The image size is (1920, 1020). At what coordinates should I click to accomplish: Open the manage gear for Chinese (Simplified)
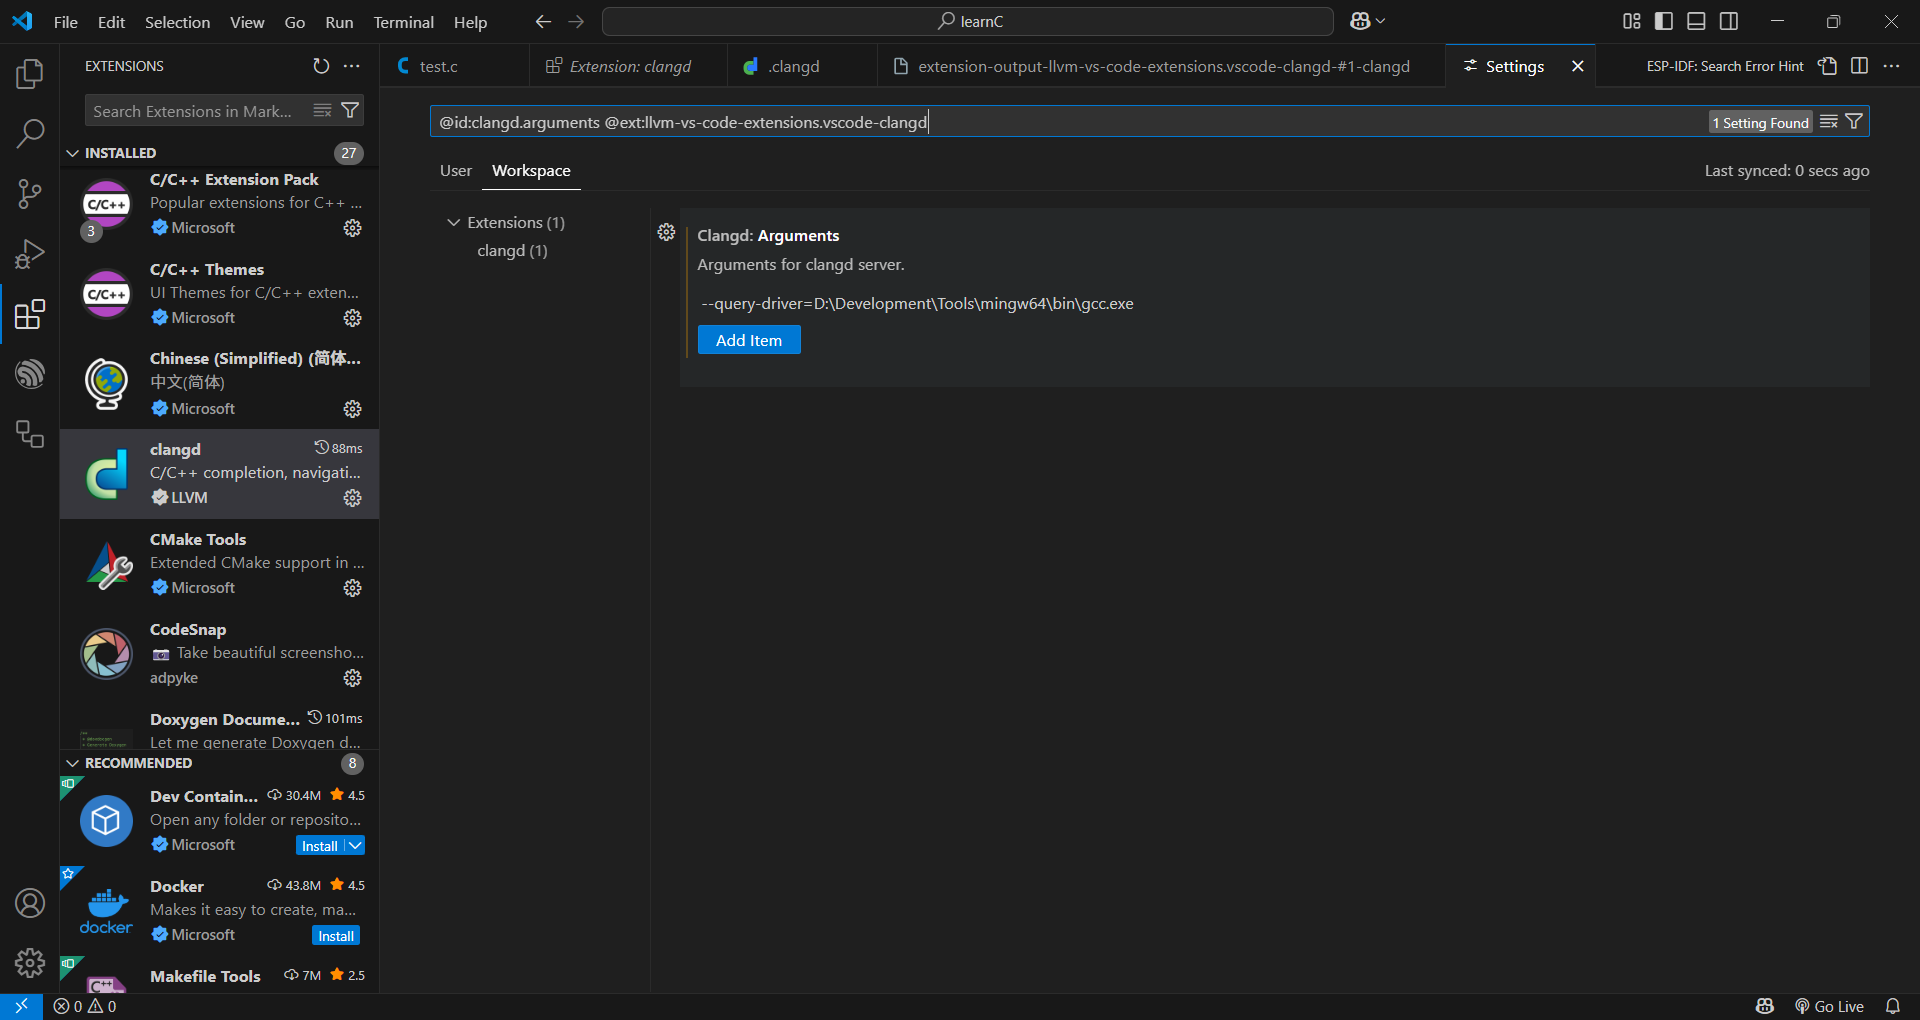coord(353,409)
